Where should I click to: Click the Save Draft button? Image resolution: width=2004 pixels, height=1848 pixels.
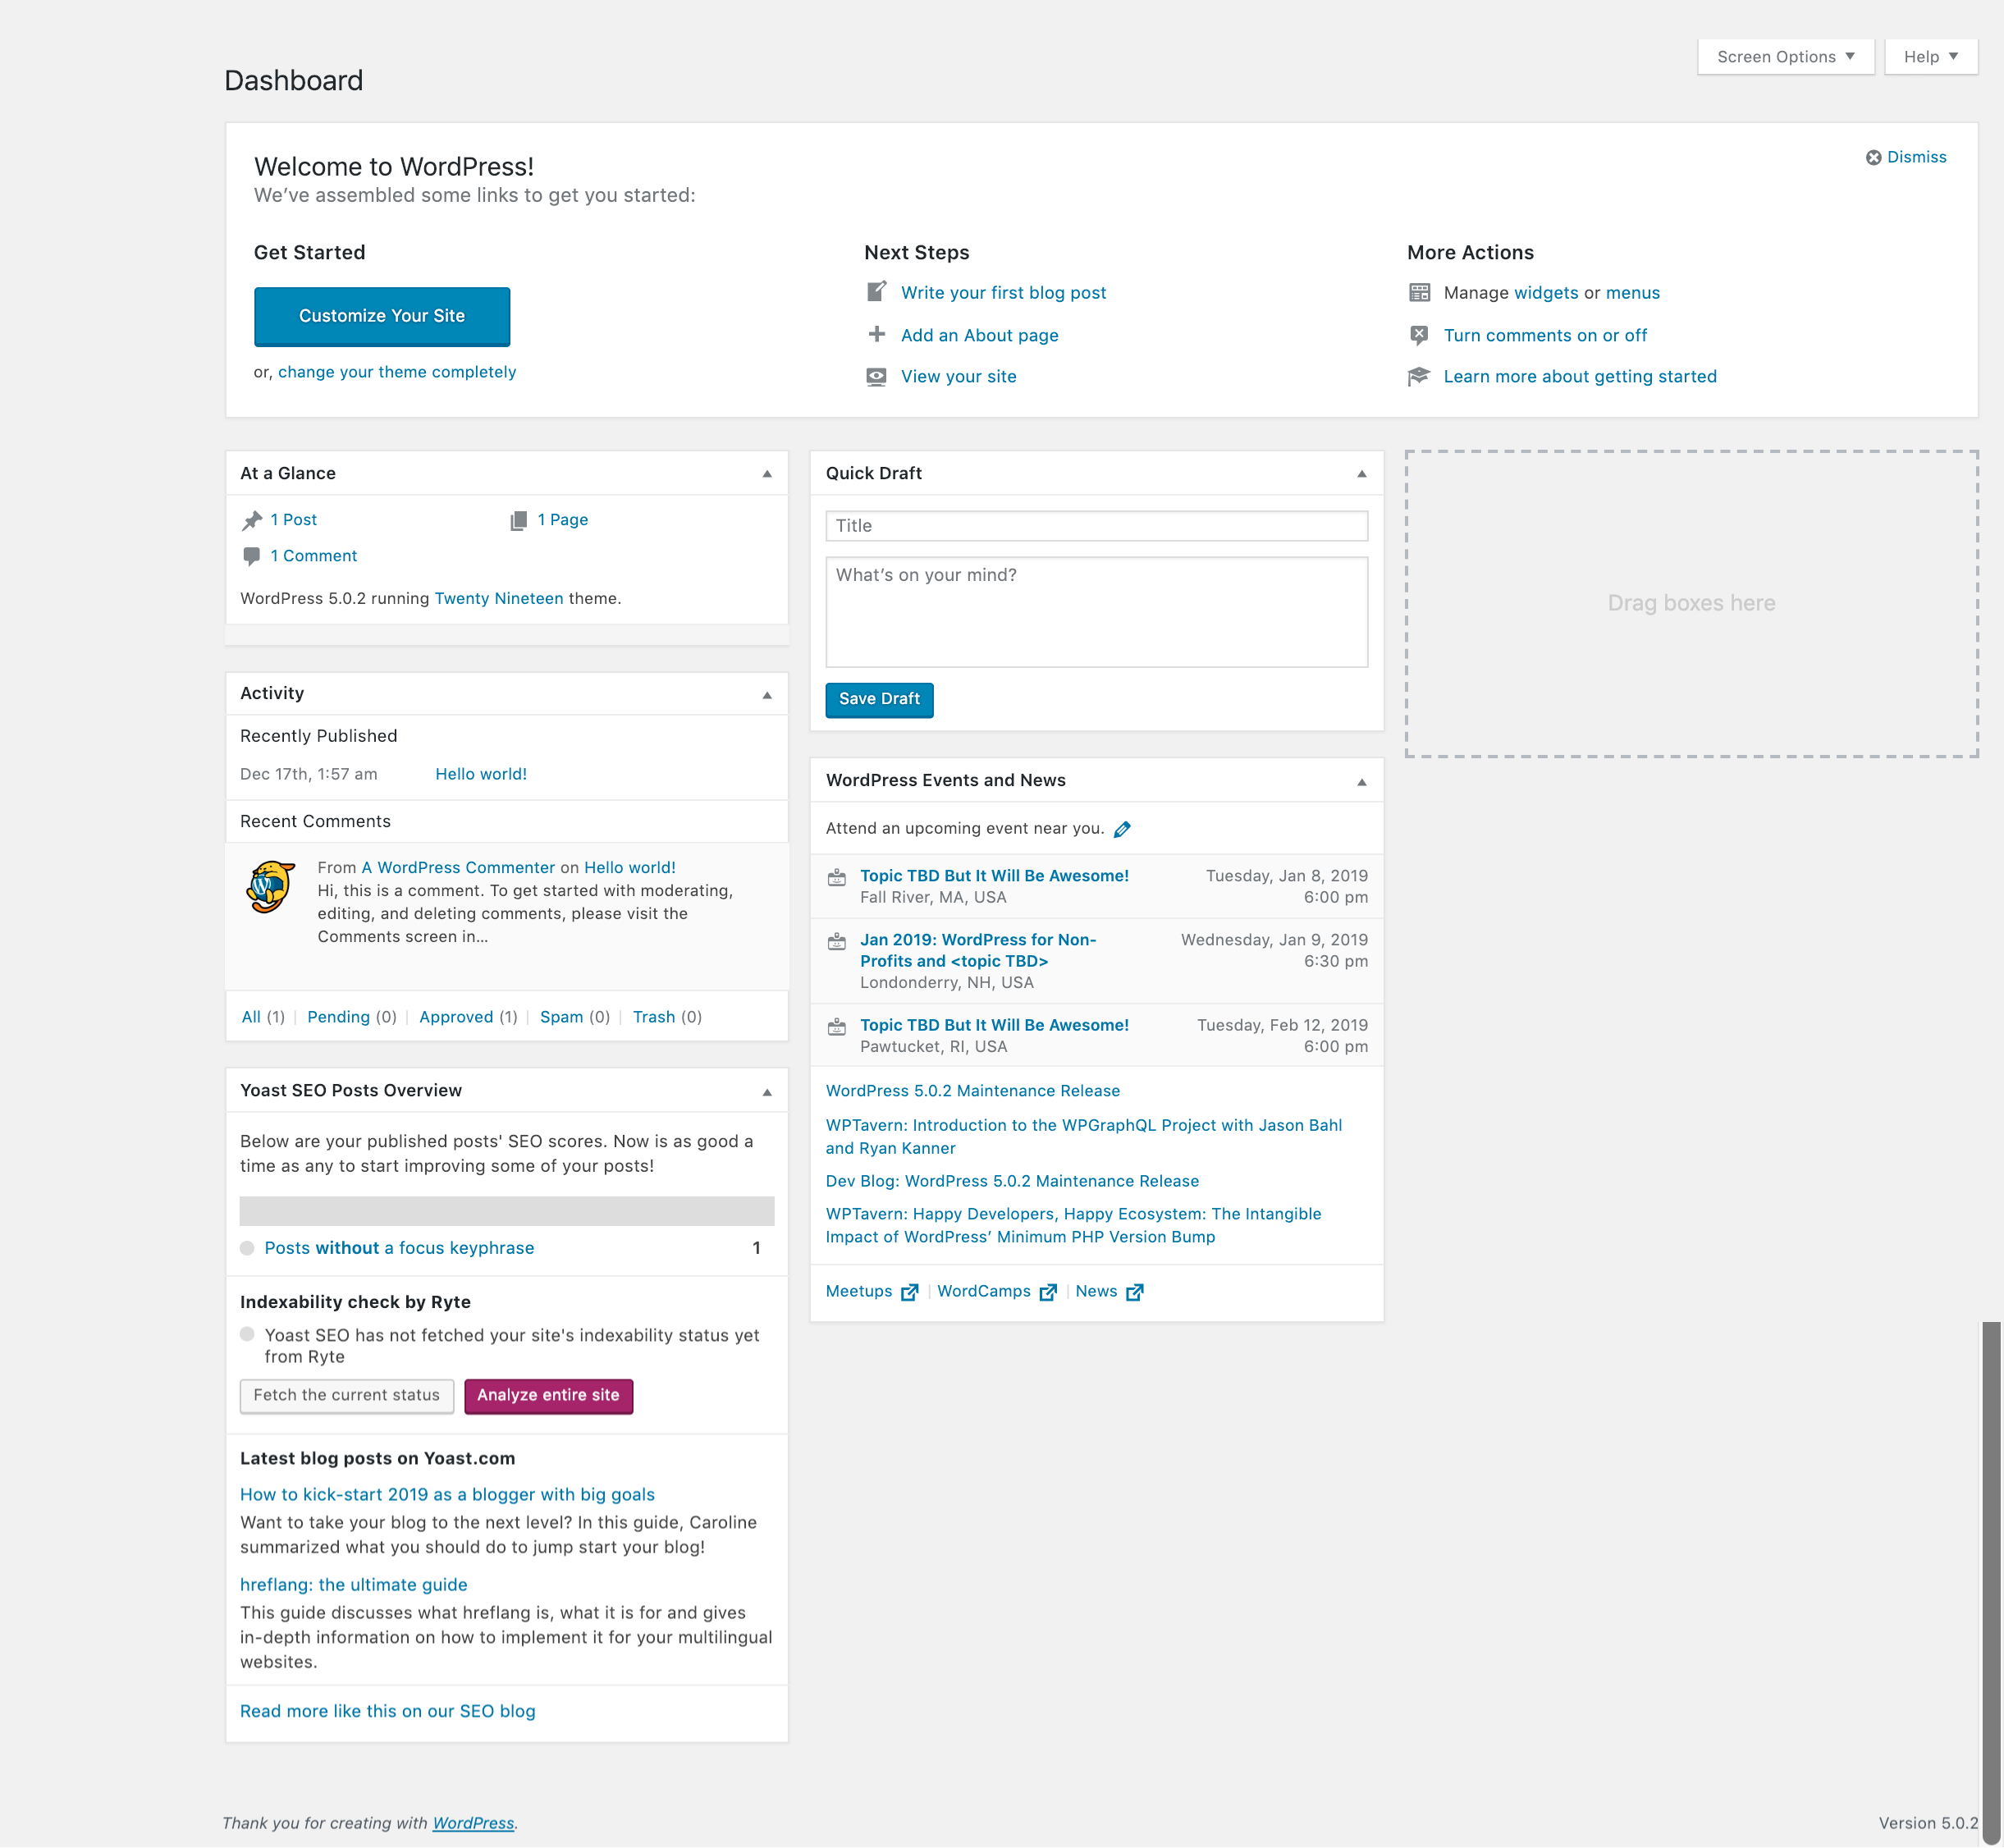click(878, 698)
